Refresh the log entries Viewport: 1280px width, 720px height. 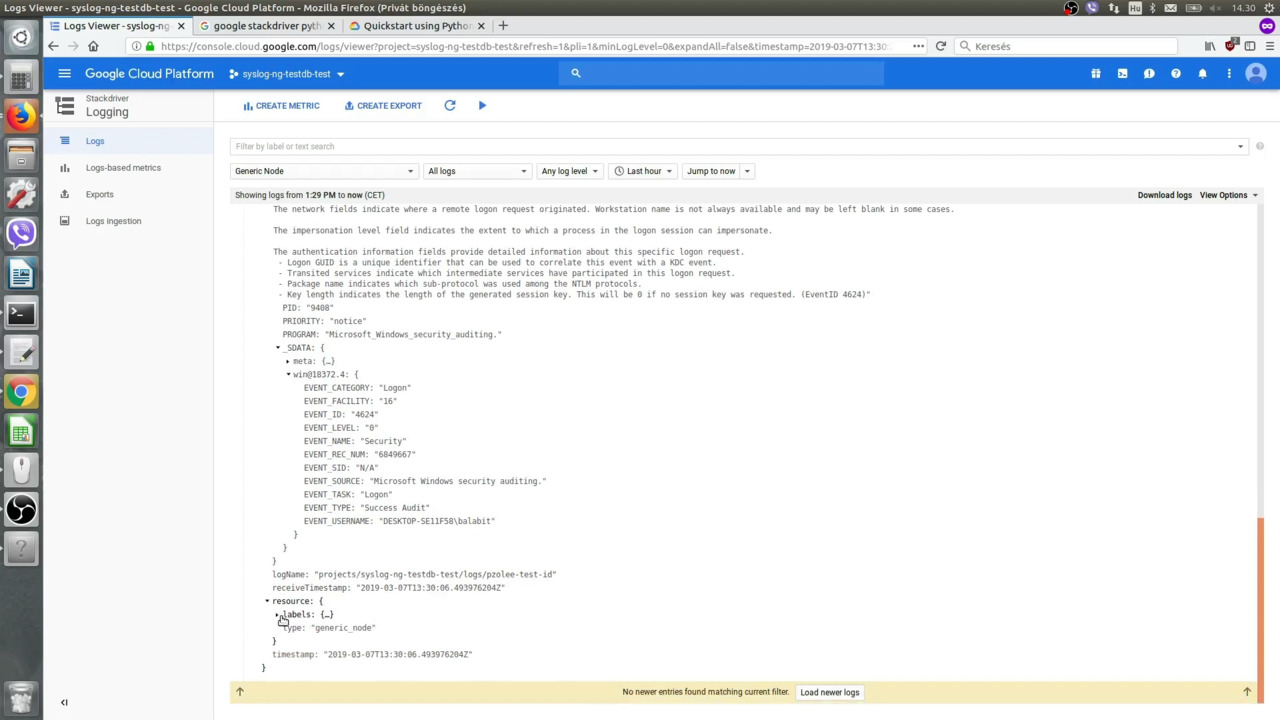[x=450, y=105]
